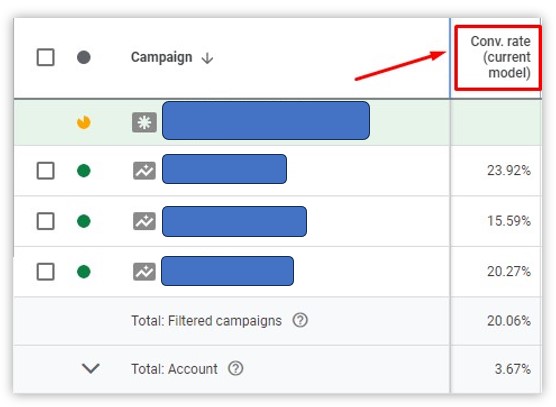Click the Performance Max icon in 15.59% row
The image size is (556, 407).
tap(144, 221)
